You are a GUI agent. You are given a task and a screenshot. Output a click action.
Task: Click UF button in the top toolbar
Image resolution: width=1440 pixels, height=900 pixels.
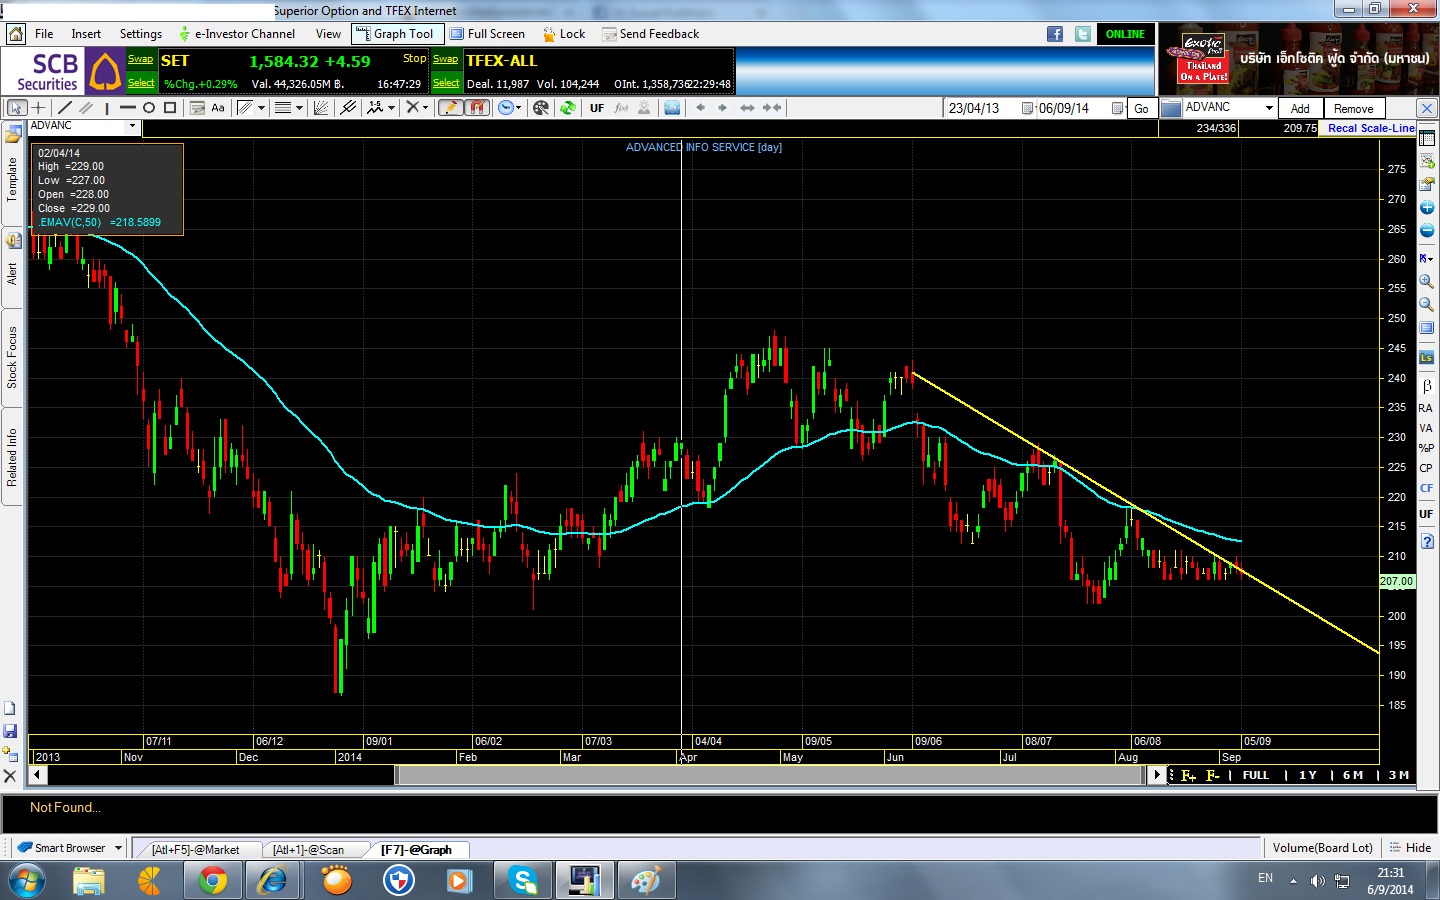597,108
